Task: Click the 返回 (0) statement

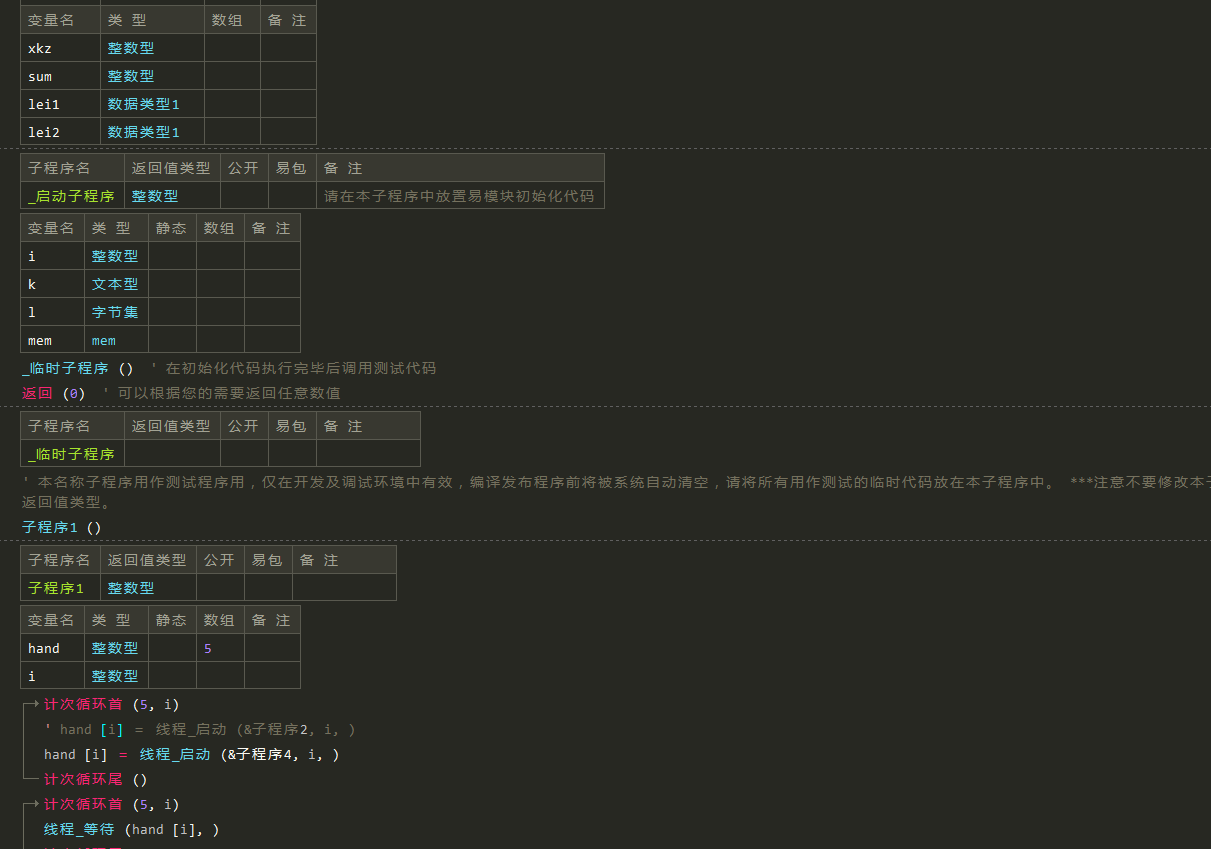Action: [54, 393]
